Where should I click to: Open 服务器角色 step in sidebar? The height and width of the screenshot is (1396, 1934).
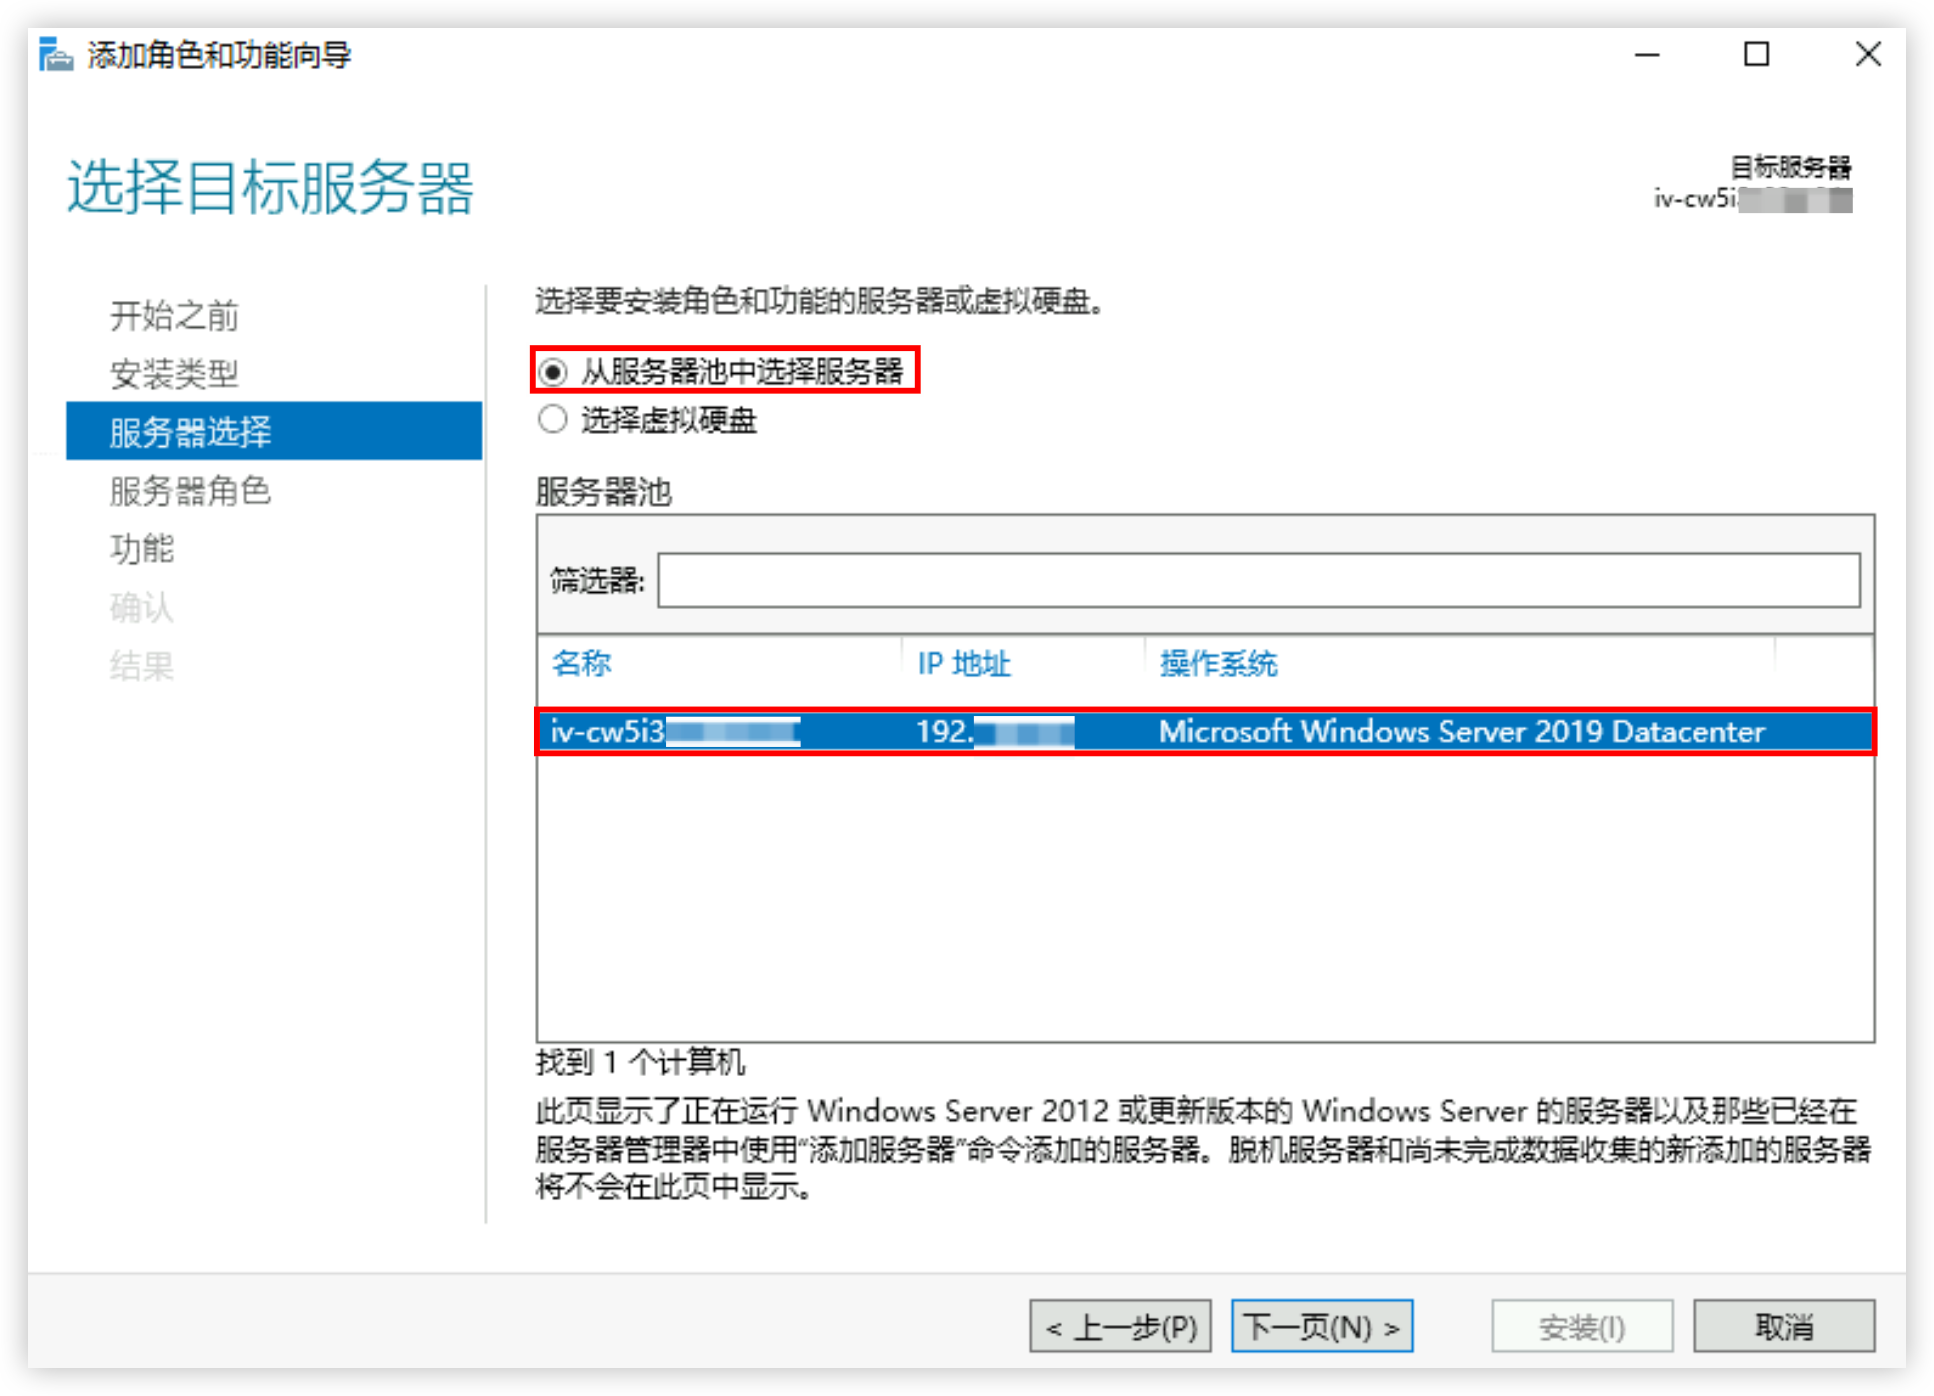pos(190,491)
